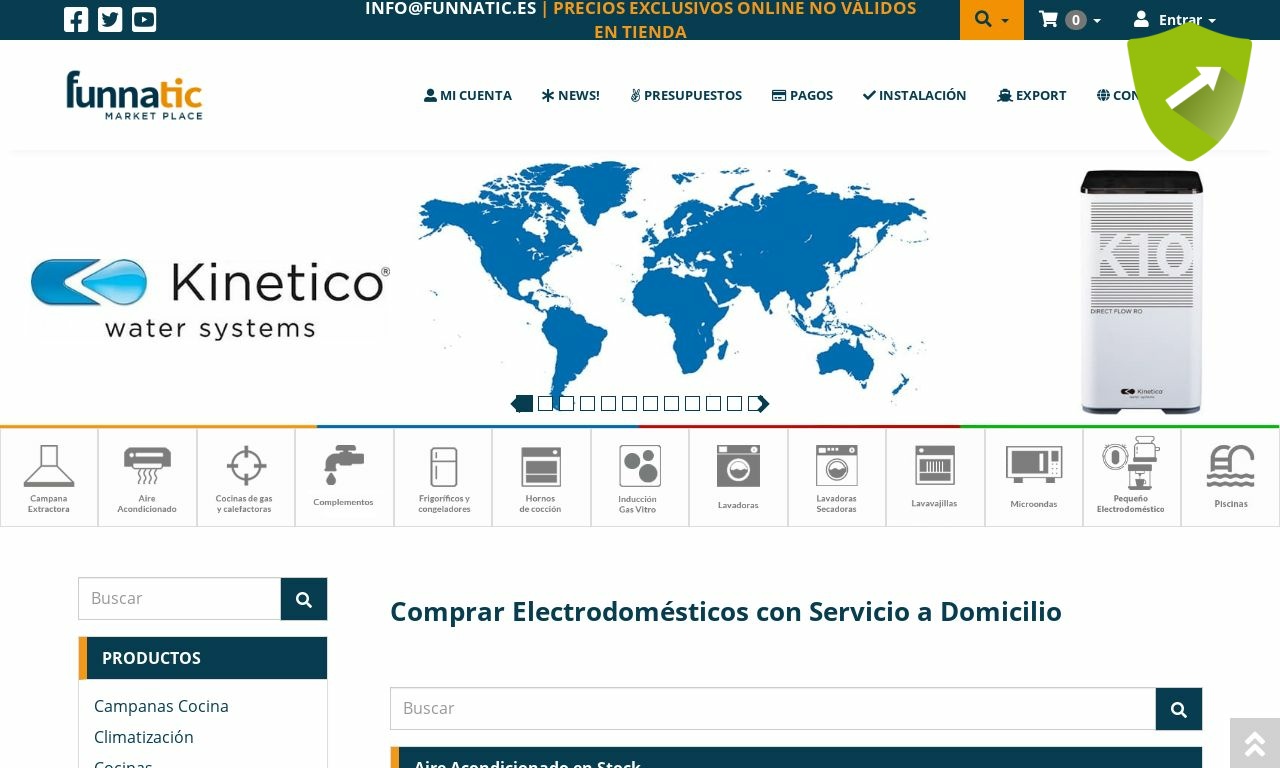Advance carousel with the right arrow
The image size is (1280, 768).
click(764, 404)
